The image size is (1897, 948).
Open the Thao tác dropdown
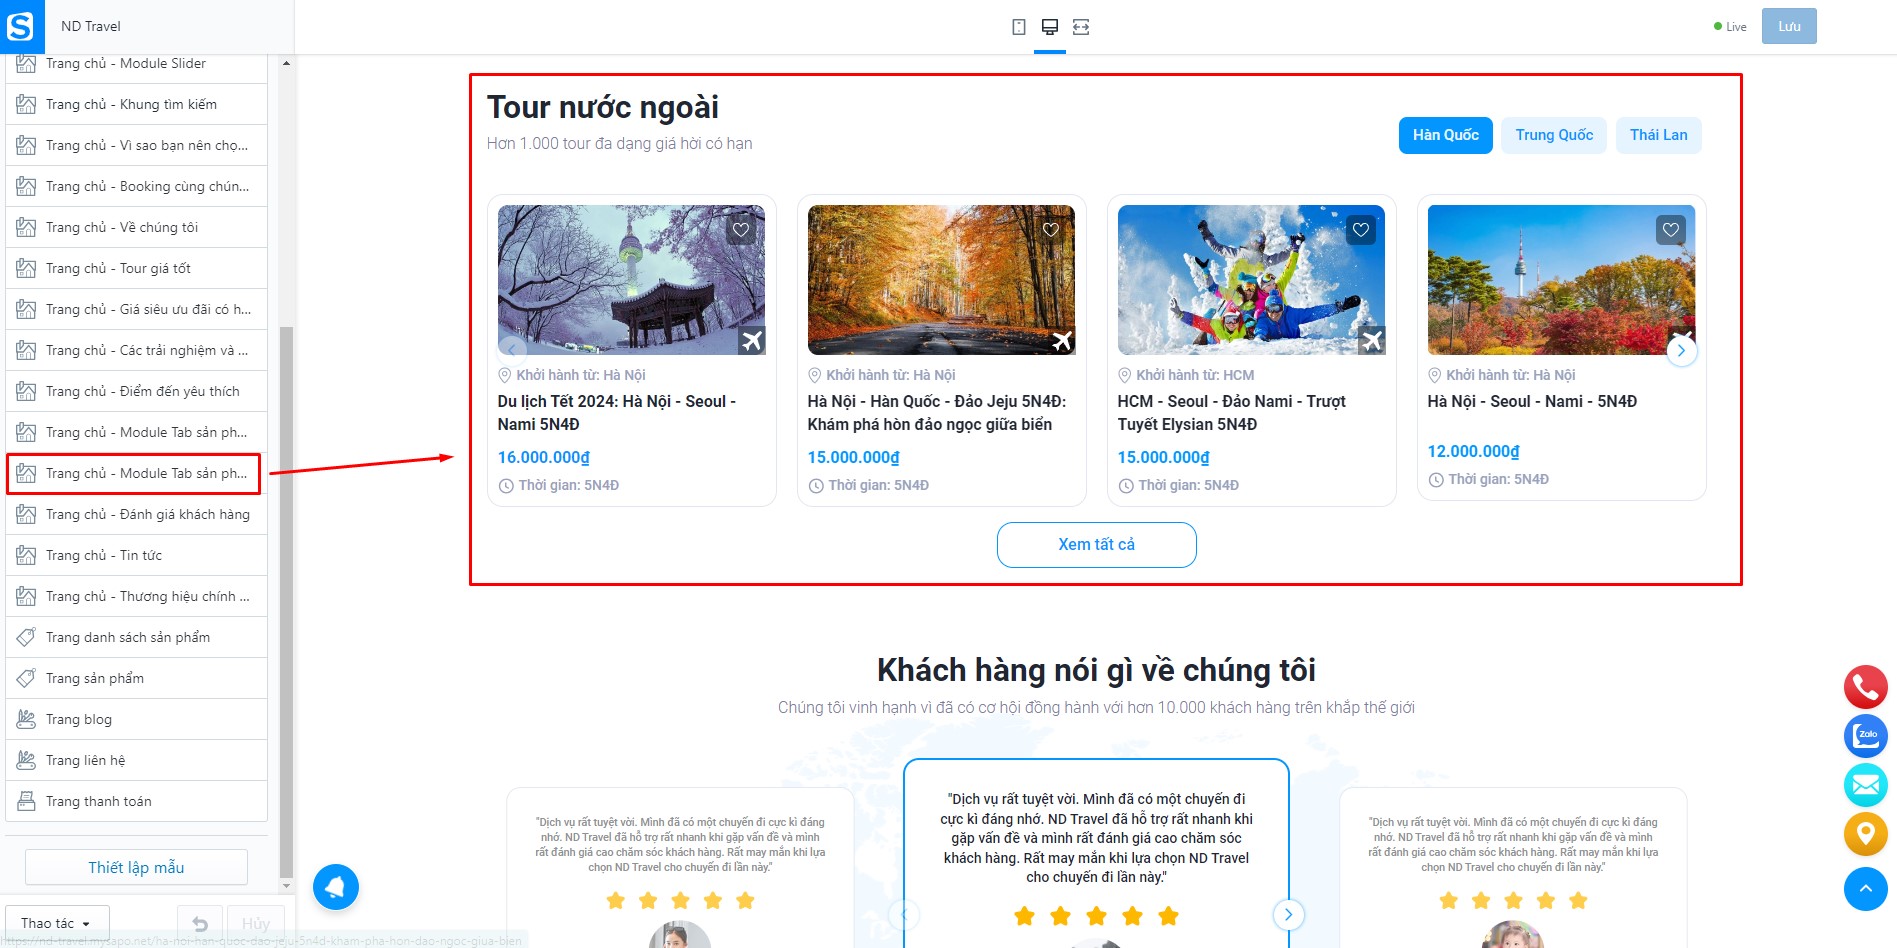point(56,923)
